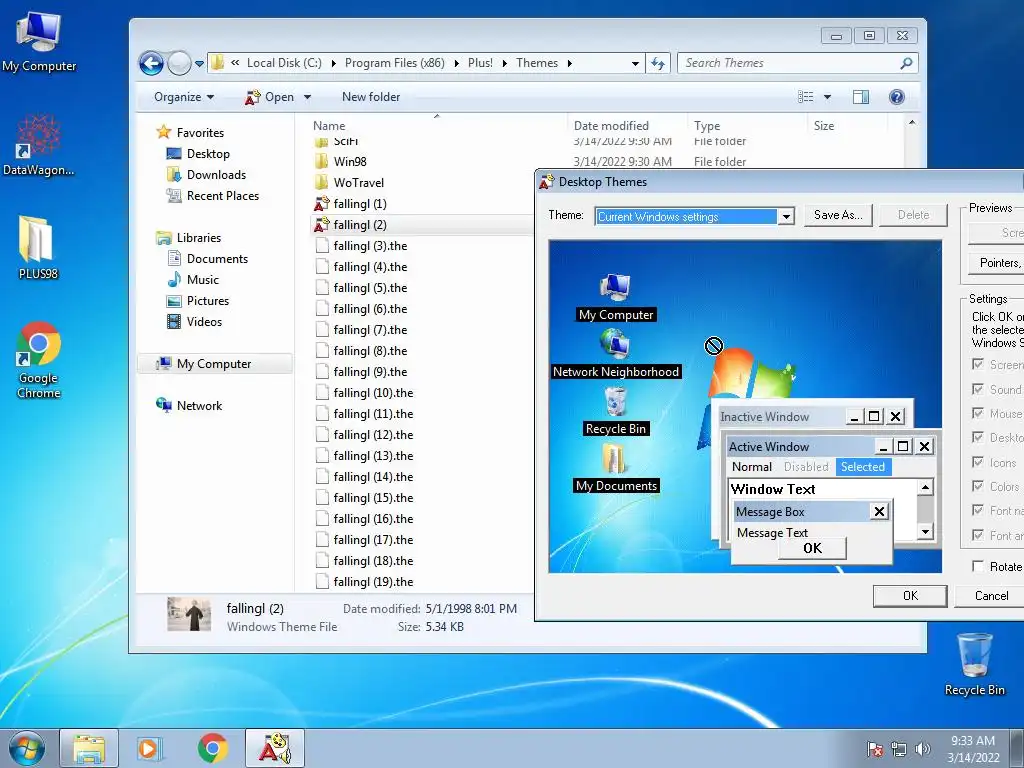The image size is (1024, 768).
Task: Click the OK button in preview Message Box
Action: (812, 548)
